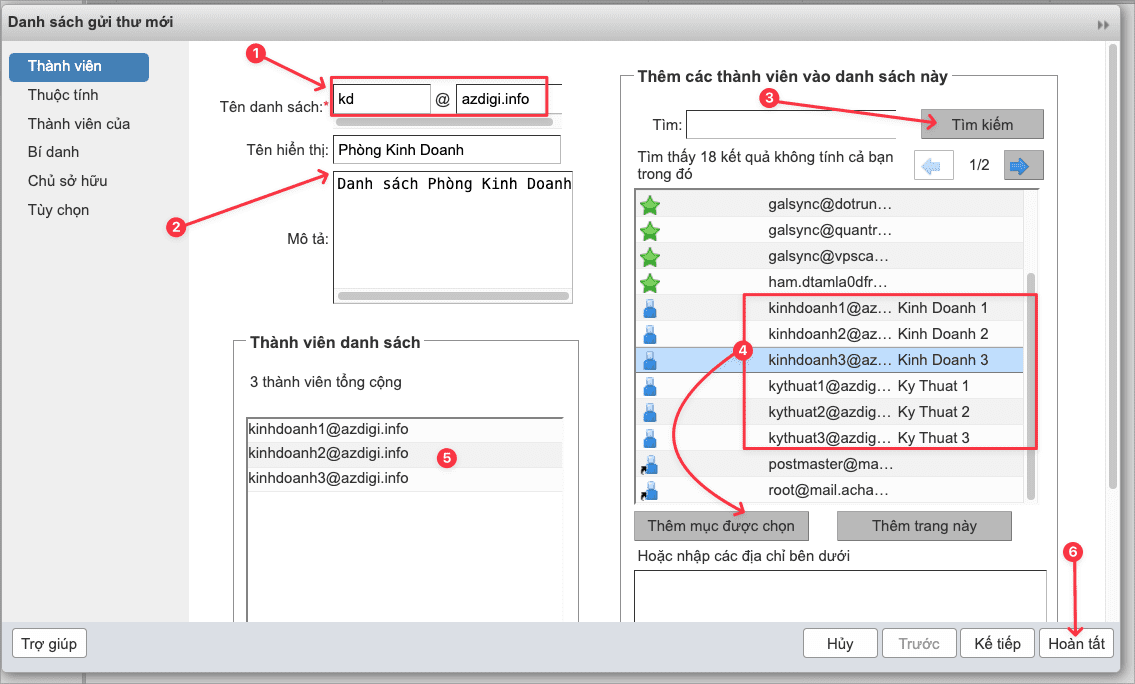Click user icon next to kythuat2 row
Screen dimensions: 1135x684
[650, 412]
